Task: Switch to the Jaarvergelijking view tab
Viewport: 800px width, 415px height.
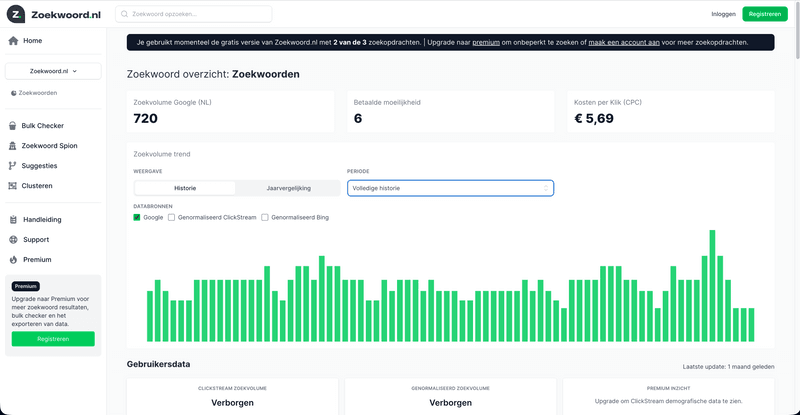Action: (x=288, y=188)
